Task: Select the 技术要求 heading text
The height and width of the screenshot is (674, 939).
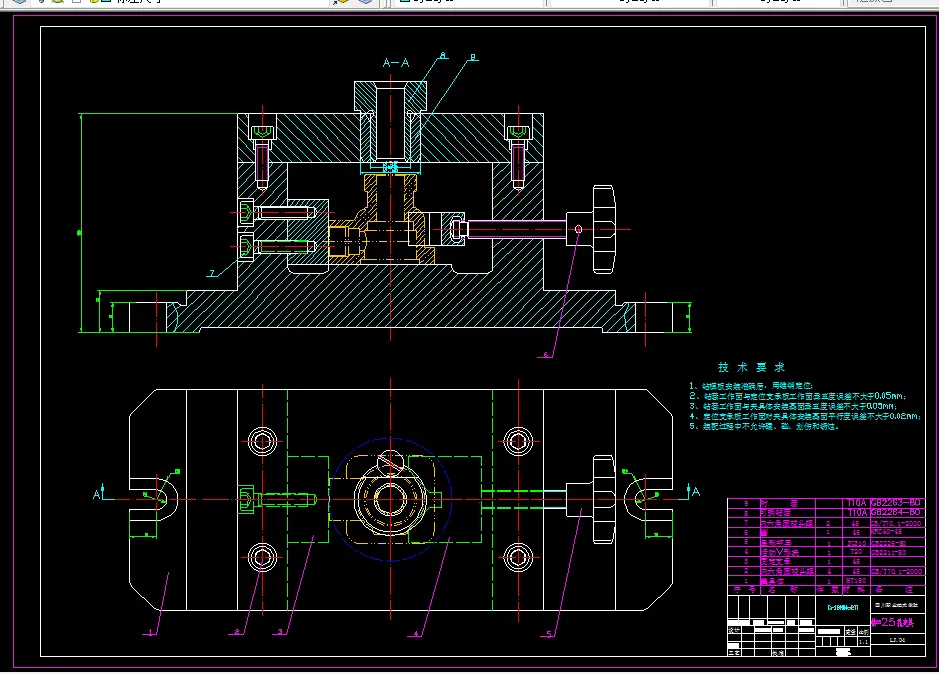Action: pos(752,367)
